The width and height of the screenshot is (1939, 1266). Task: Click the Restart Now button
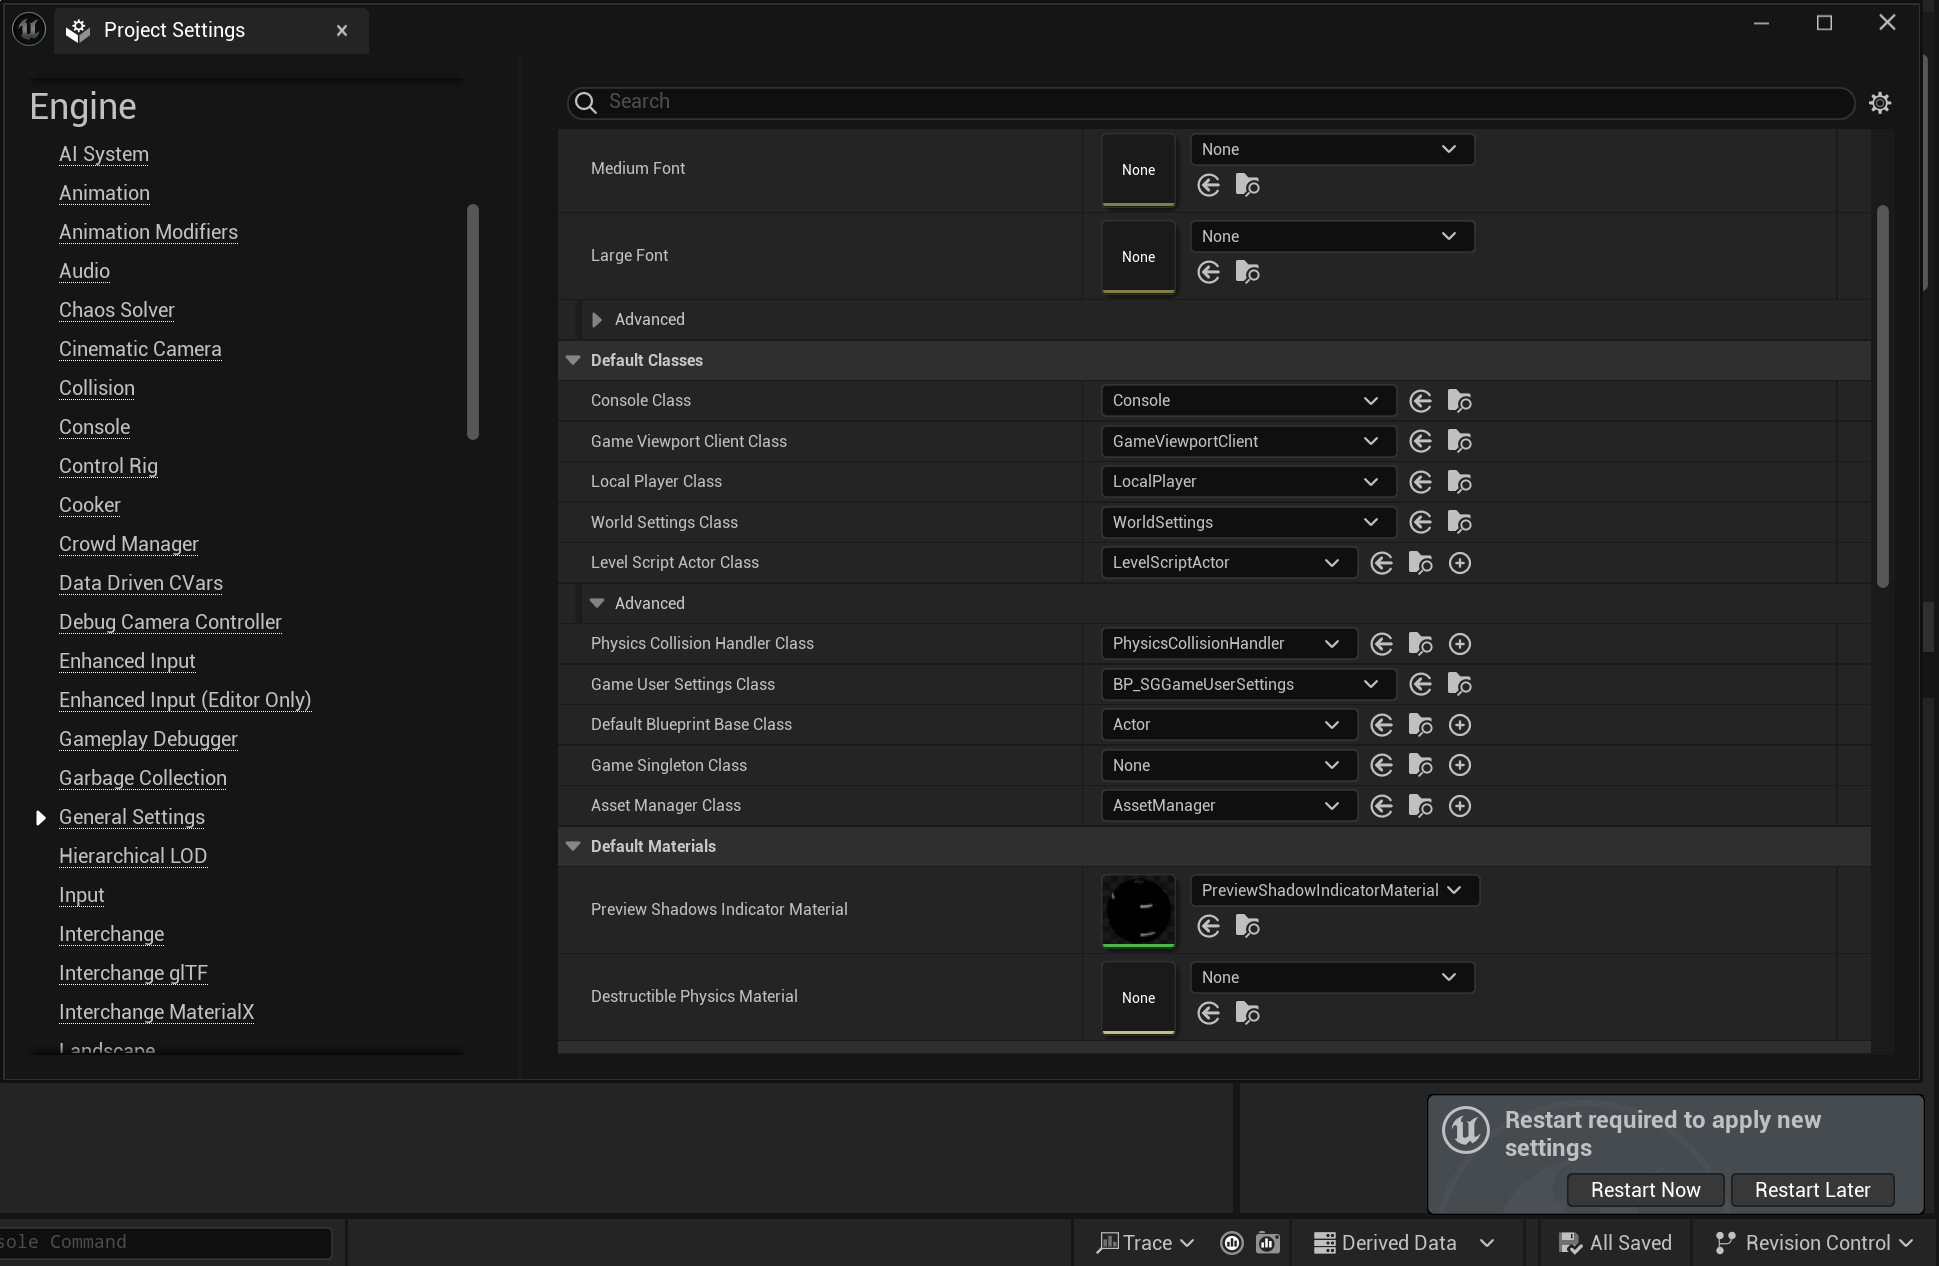point(1645,1190)
